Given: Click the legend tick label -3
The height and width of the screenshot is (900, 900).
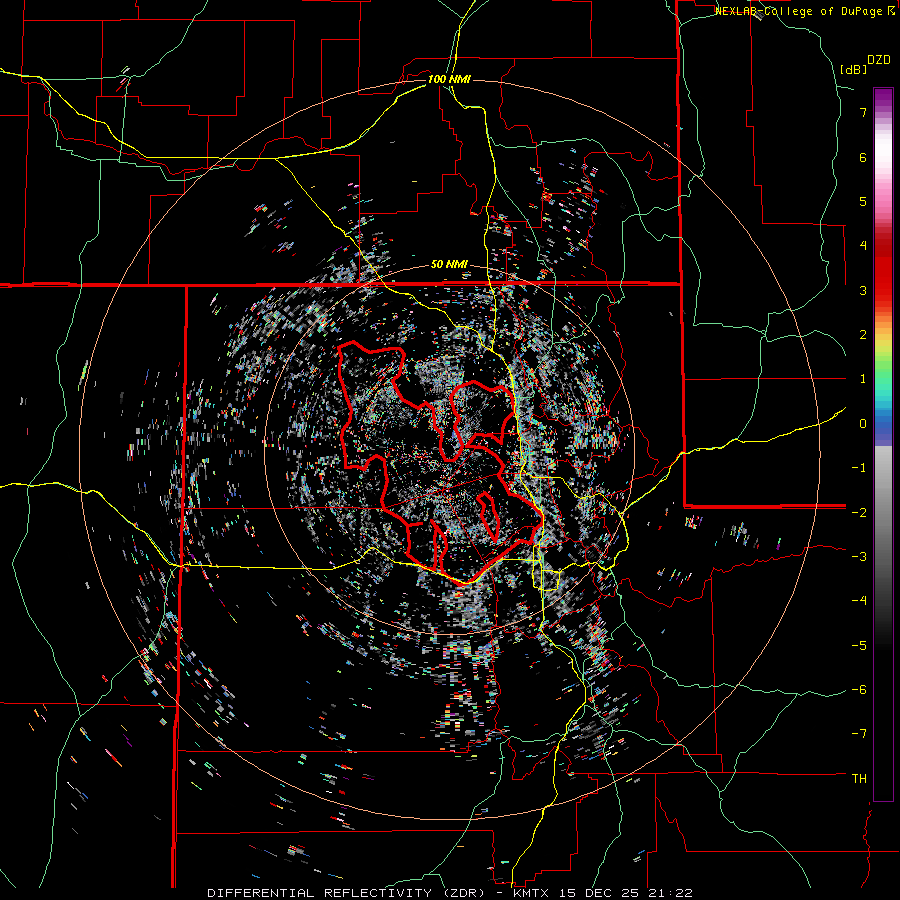Looking at the screenshot, I should [859, 556].
